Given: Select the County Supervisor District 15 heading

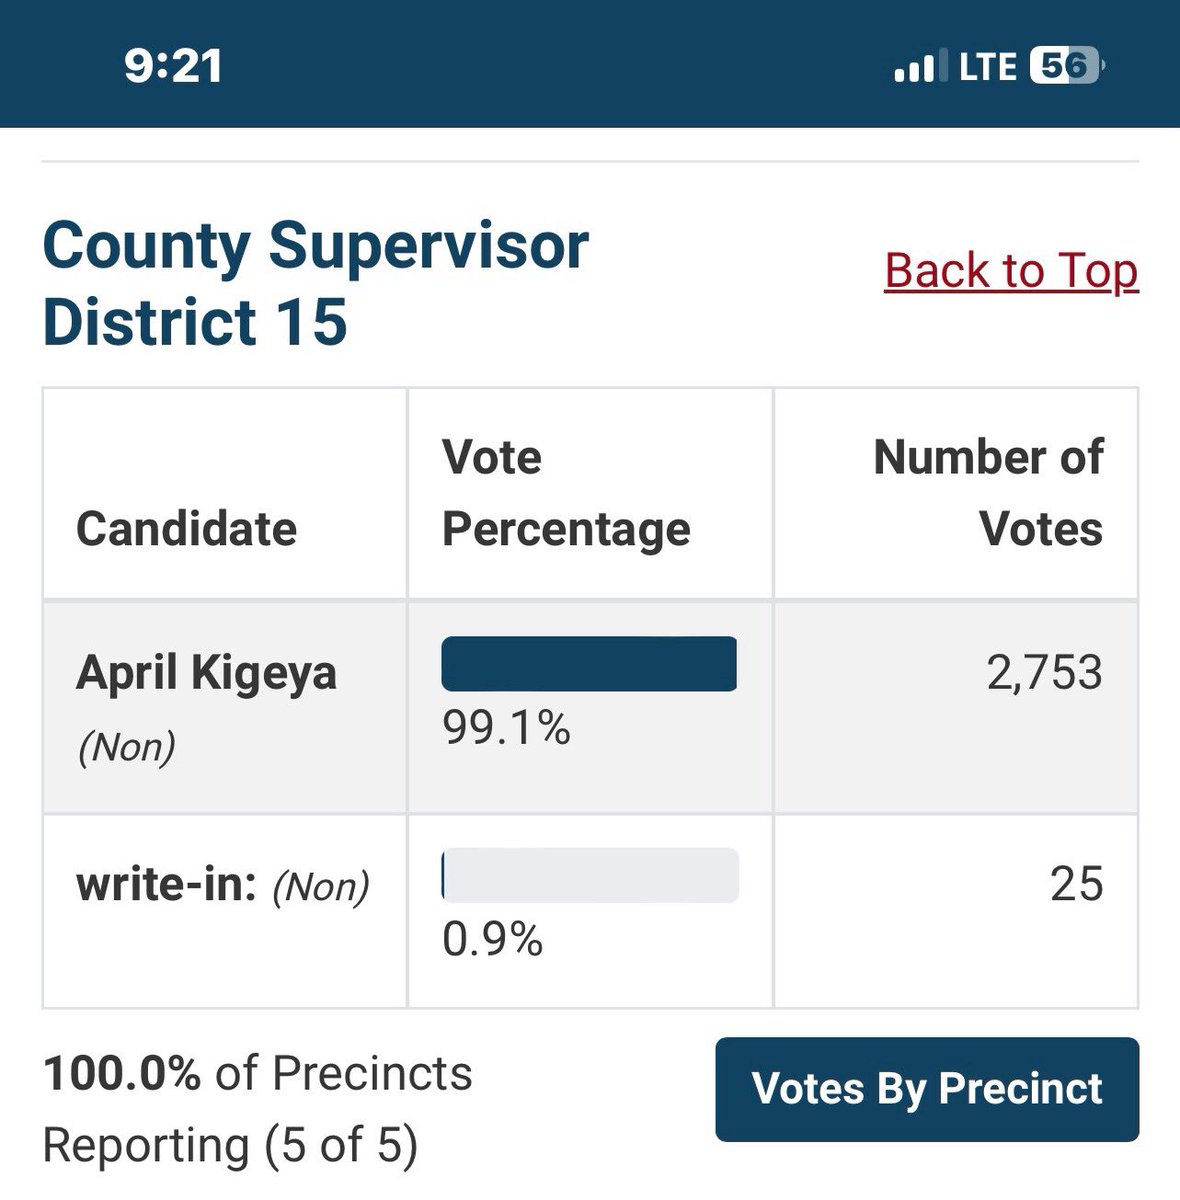Looking at the screenshot, I should point(316,283).
